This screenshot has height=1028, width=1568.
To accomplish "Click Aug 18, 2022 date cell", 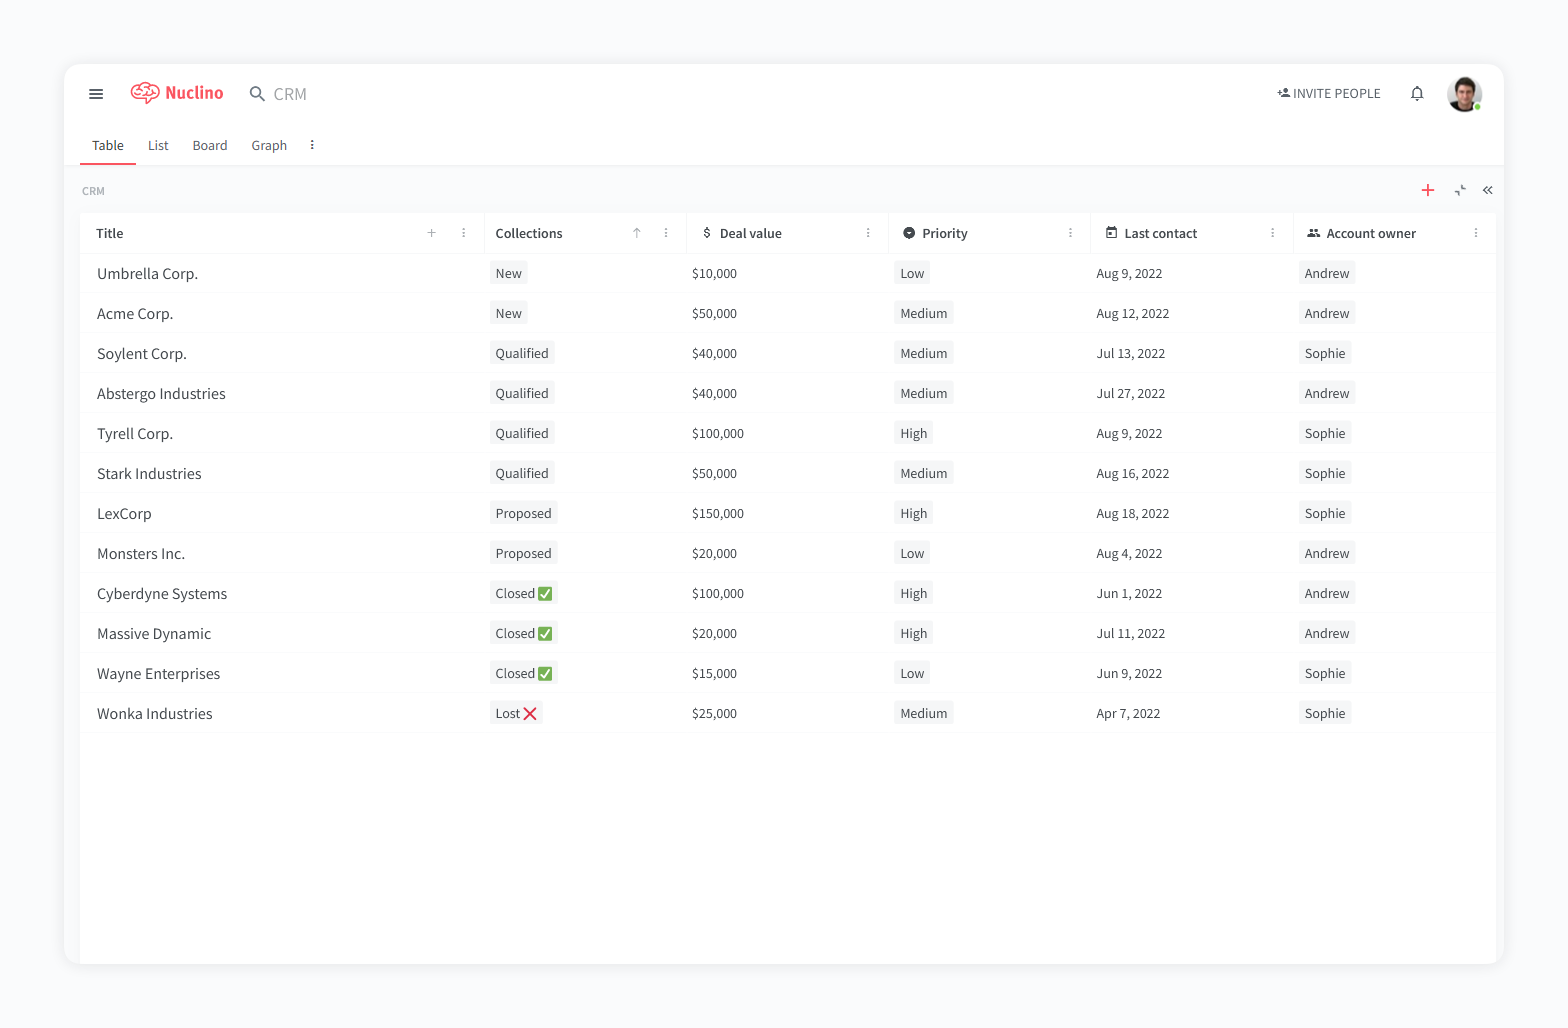I will 1133,514.
